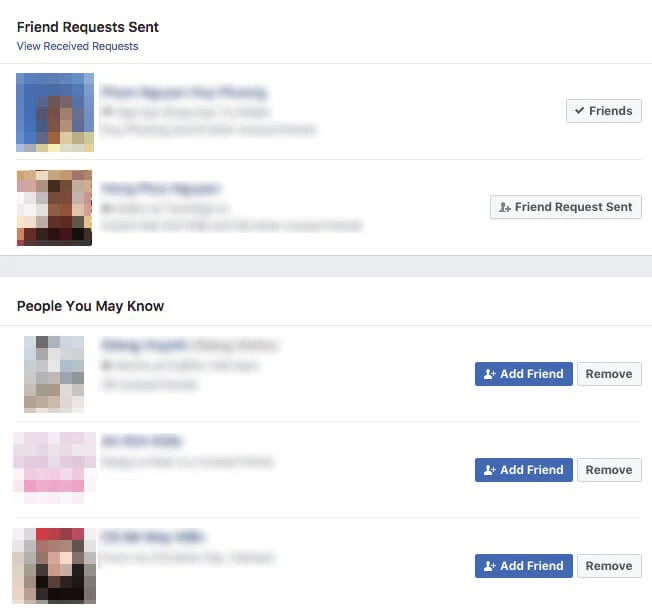This screenshot has width=652, height=608.
Task: Add third suggested person as friend
Action: point(524,566)
